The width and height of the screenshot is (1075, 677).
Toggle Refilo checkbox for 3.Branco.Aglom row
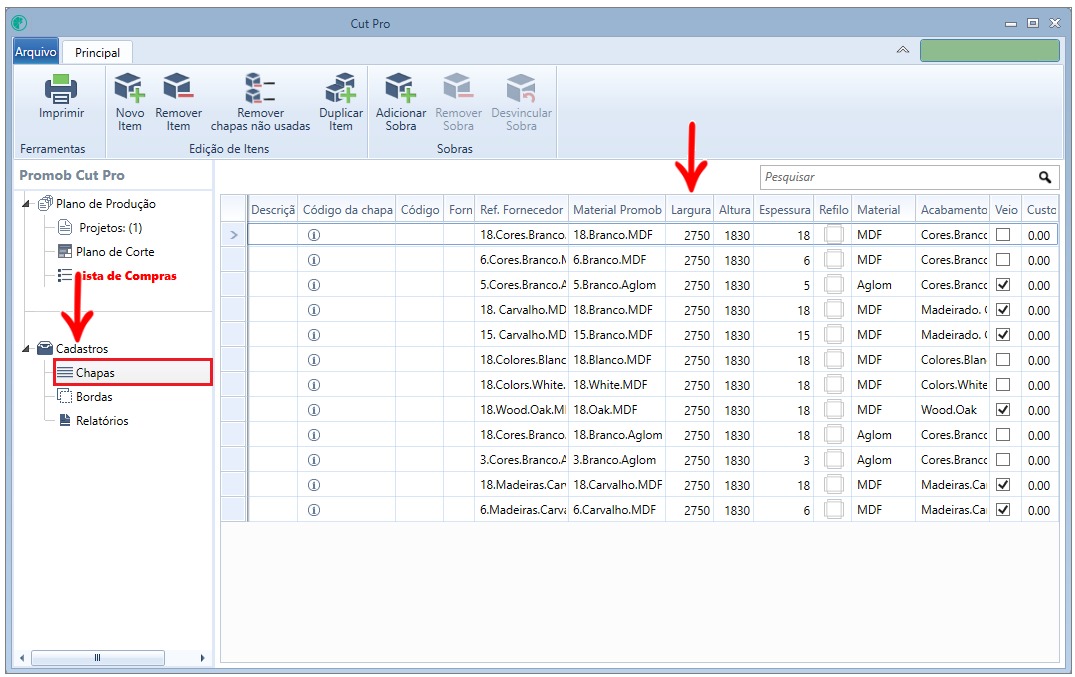tap(834, 460)
